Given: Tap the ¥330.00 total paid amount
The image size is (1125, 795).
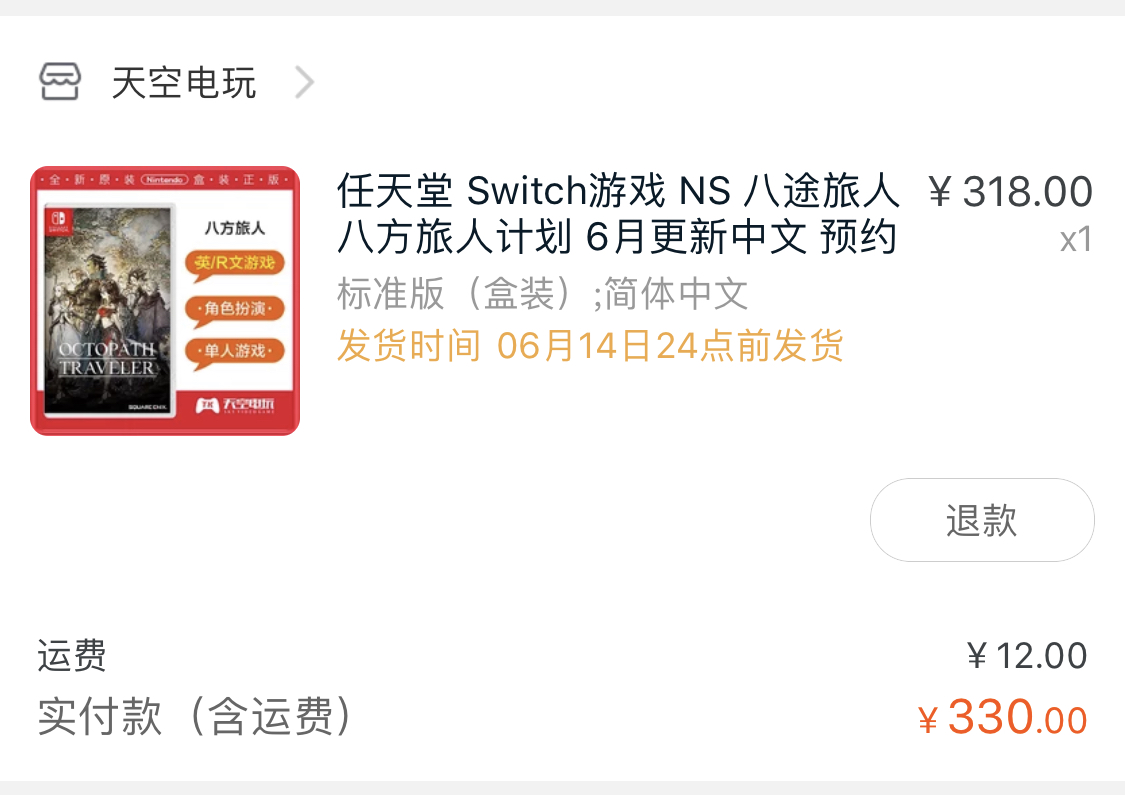Looking at the screenshot, I should click(x=1003, y=717).
